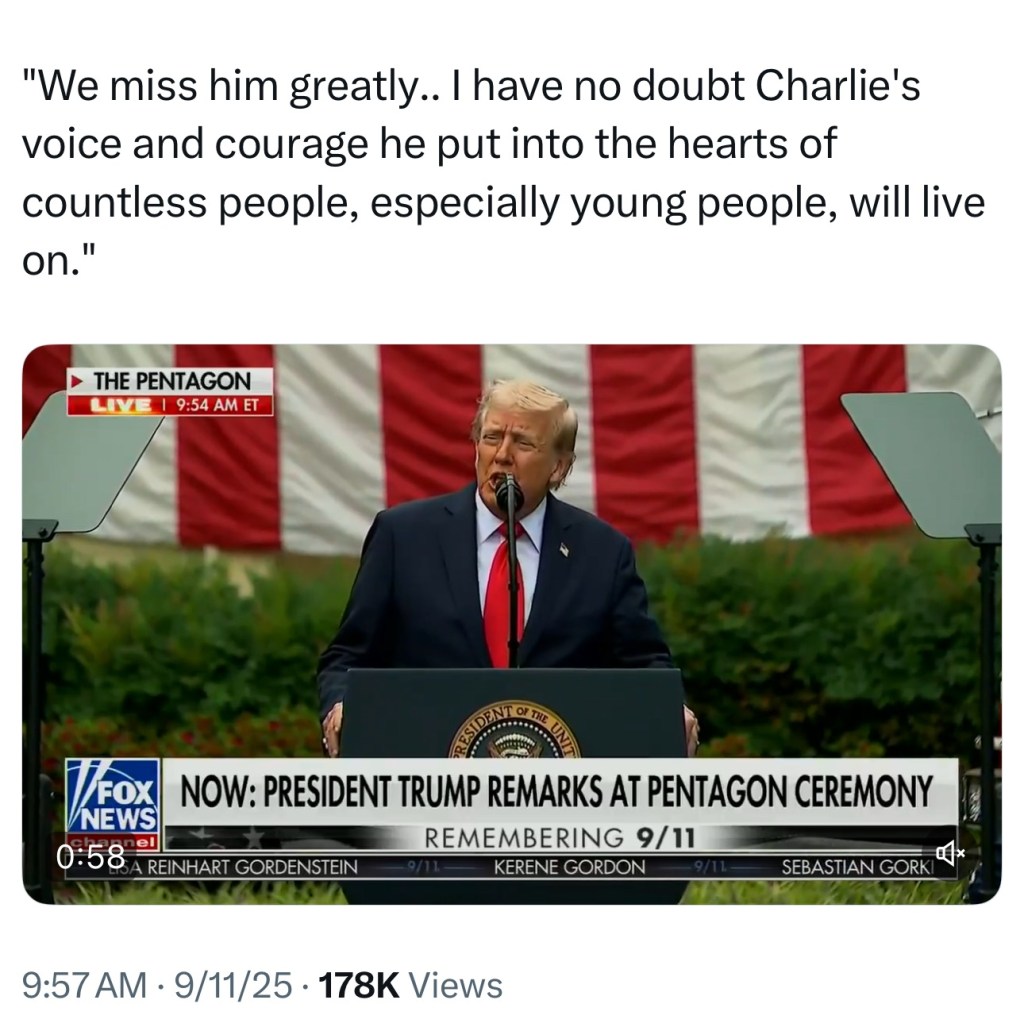The image size is (1024, 1023).
Task: Click the Fox News channel logo
Action: tap(114, 796)
